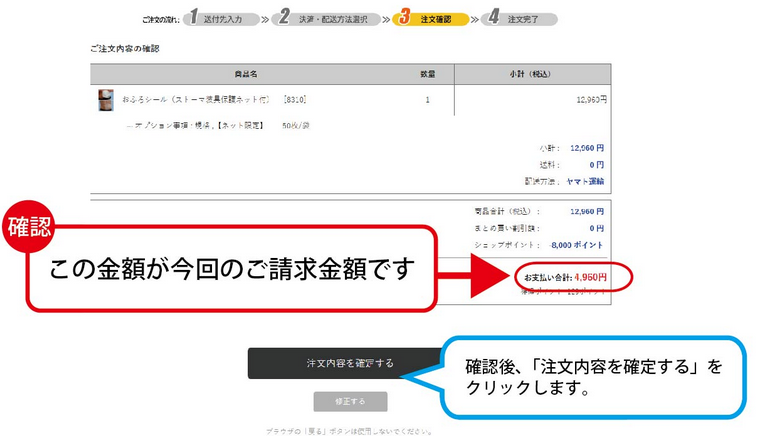The height and width of the screenshot is (436, 762).
Task: Click the step 4 number icon
Action: tap(493, 17)
